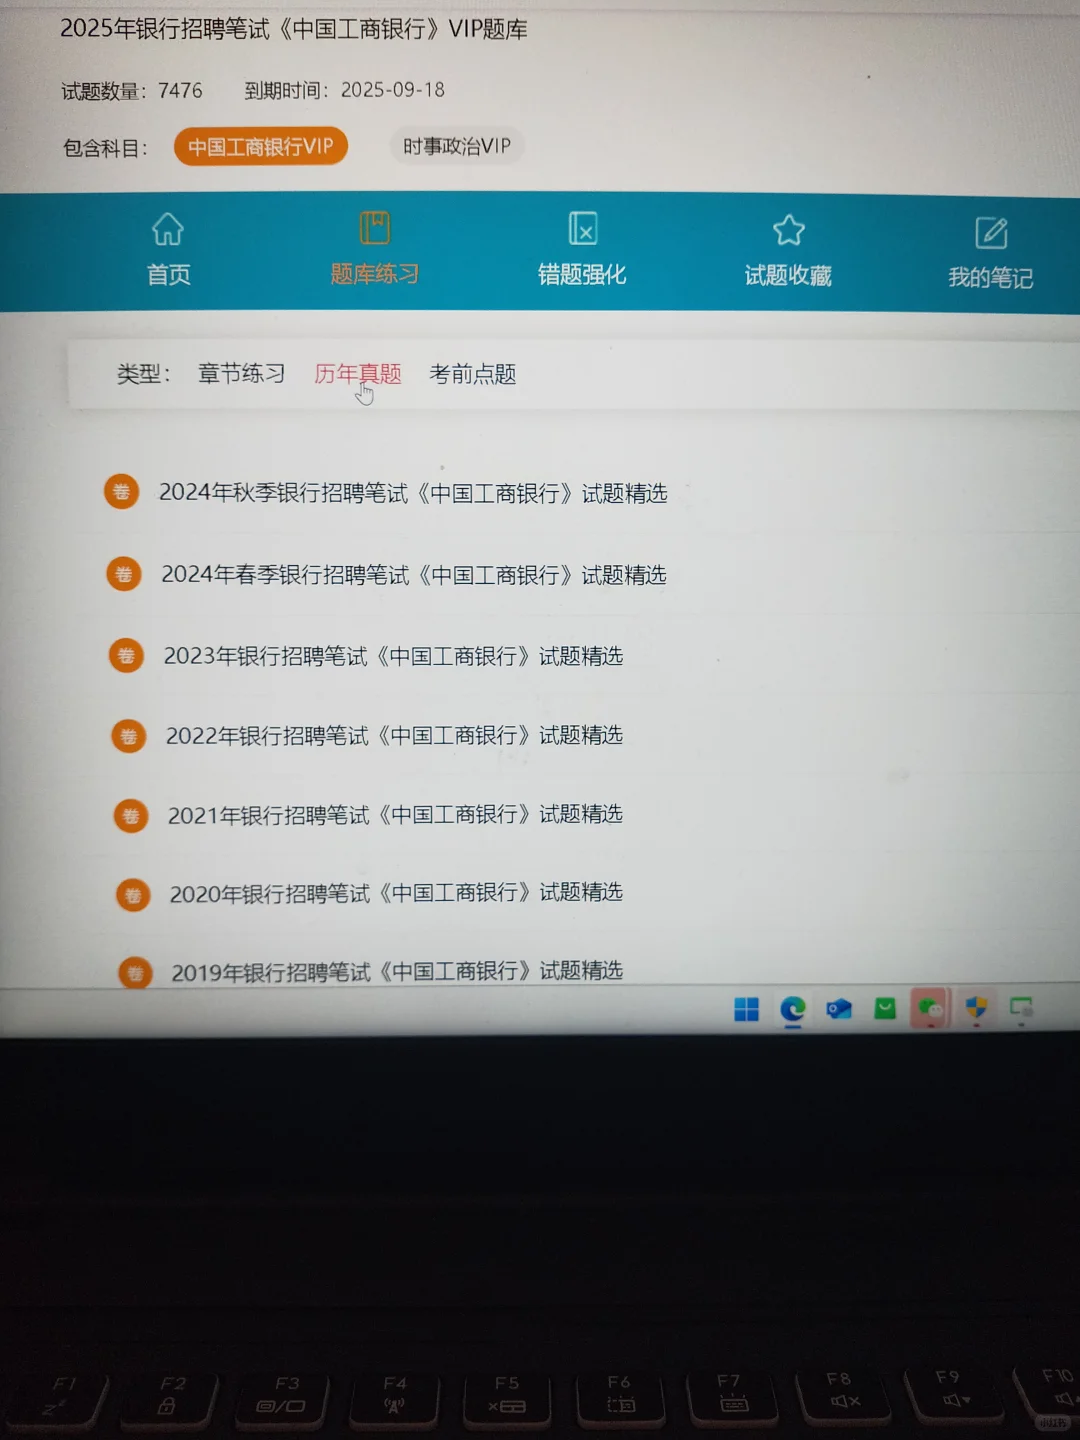Screen dimensions: 1080x1440
Task: Open the green window taskbar app
Action: point(1021,1008)
